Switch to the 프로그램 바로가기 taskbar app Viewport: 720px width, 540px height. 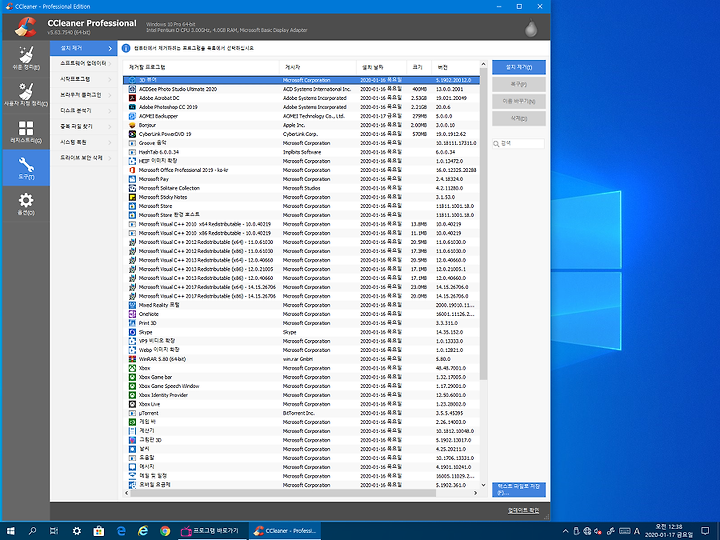[x=212, y=531]
